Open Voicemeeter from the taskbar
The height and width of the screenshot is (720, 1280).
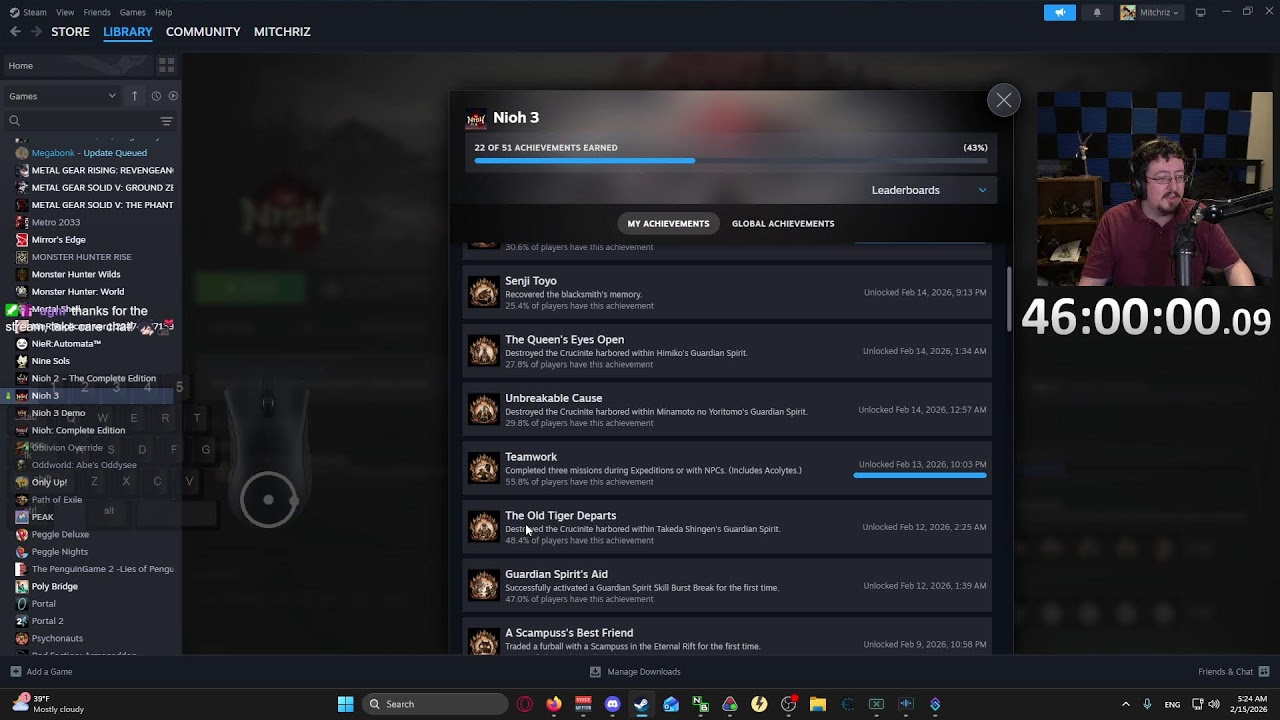click(x=583, y=704)
